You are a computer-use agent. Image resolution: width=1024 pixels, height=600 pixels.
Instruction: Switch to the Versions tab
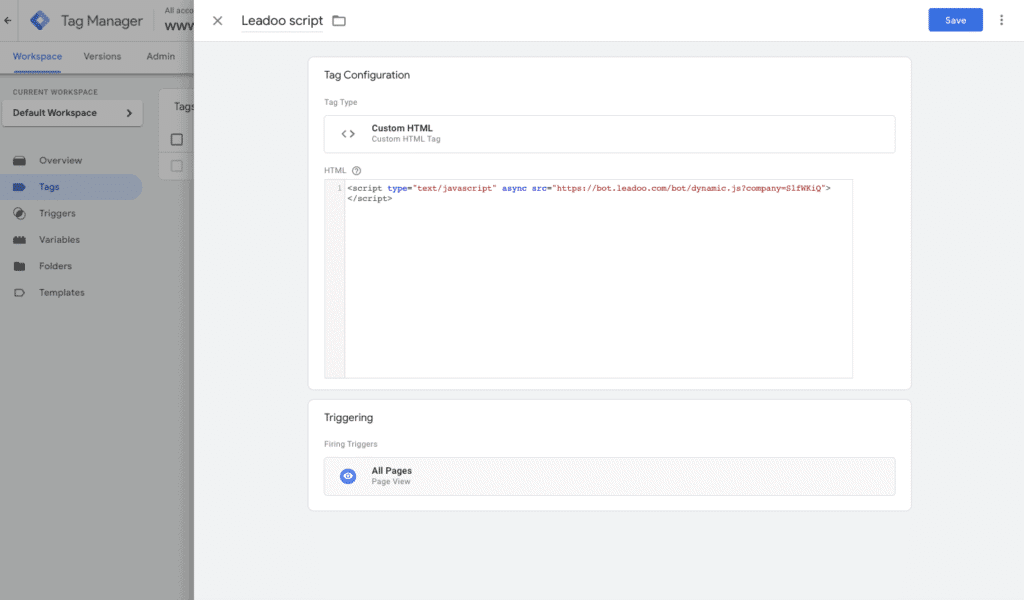[x=102, y=56]
